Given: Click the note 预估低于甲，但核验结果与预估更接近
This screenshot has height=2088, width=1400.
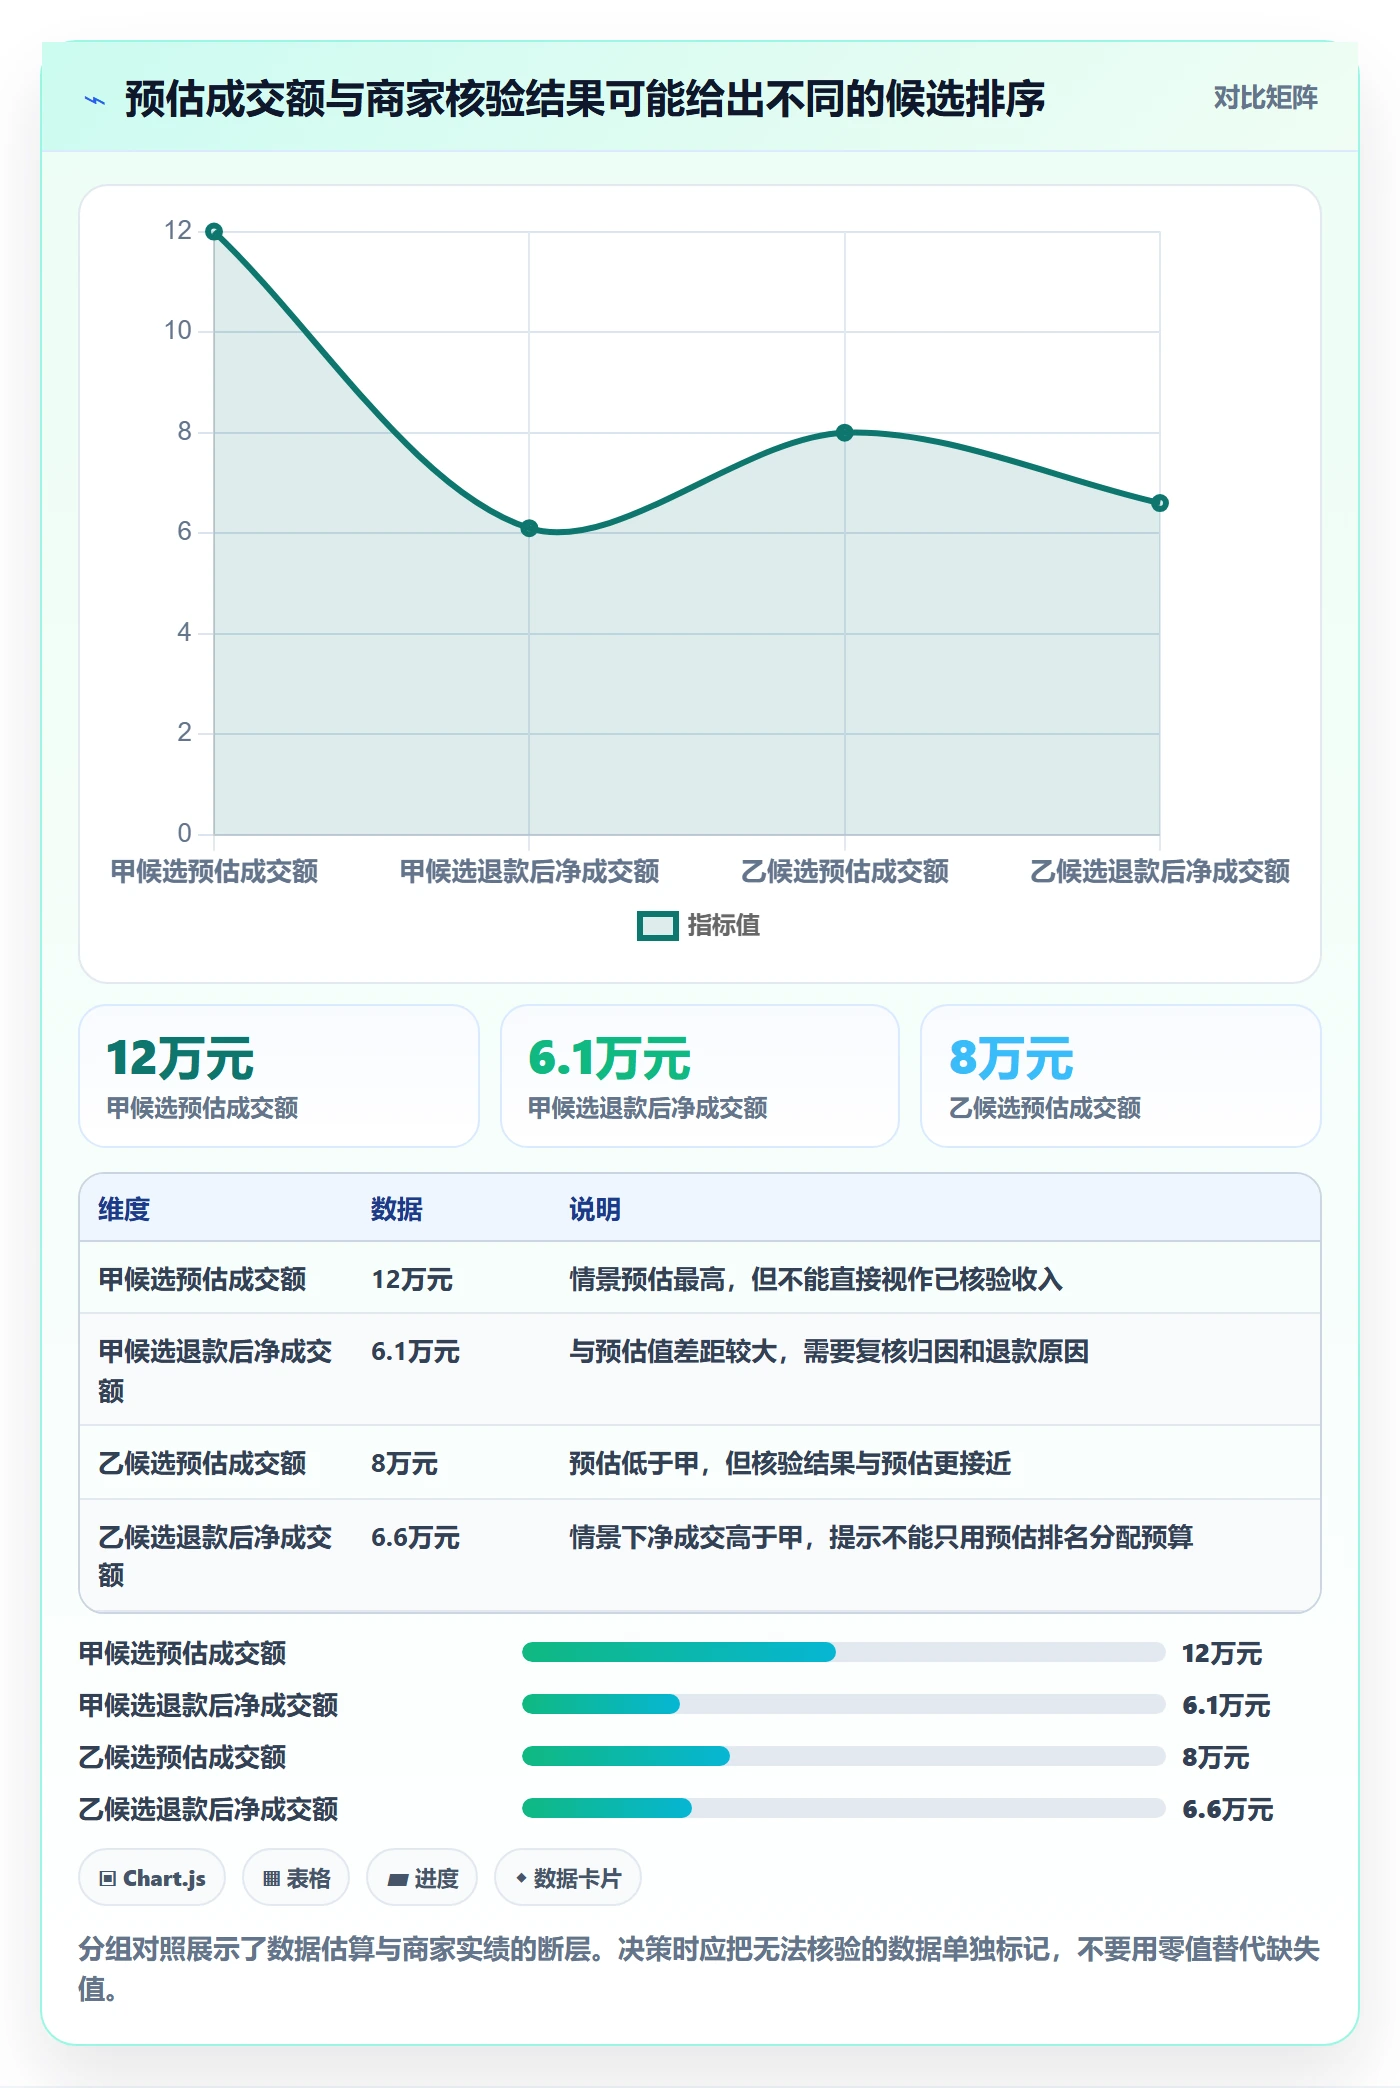Looking at the screenshot, I should pyautogui.click(x=790, y=1463).
